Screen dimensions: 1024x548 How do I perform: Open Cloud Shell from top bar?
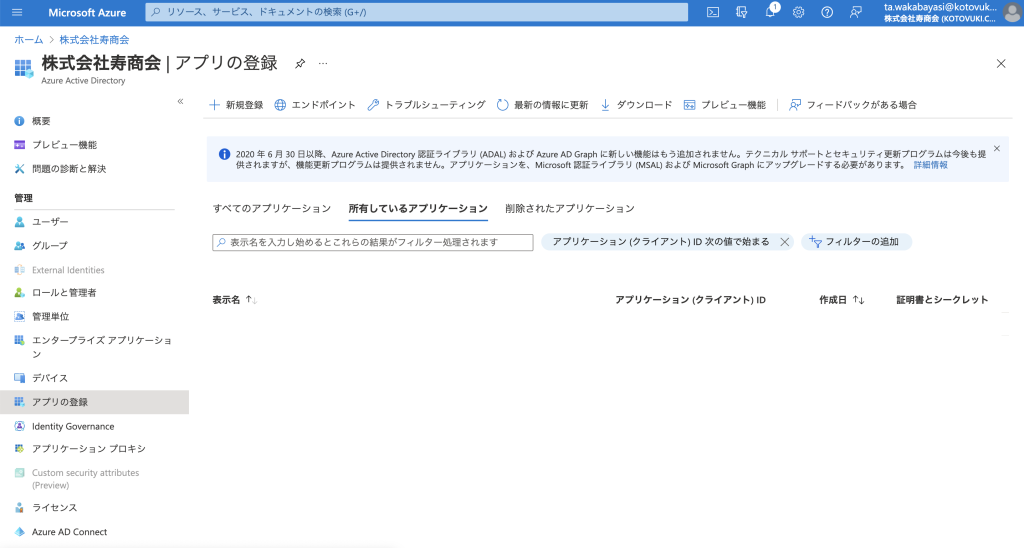tap(713, 12)
